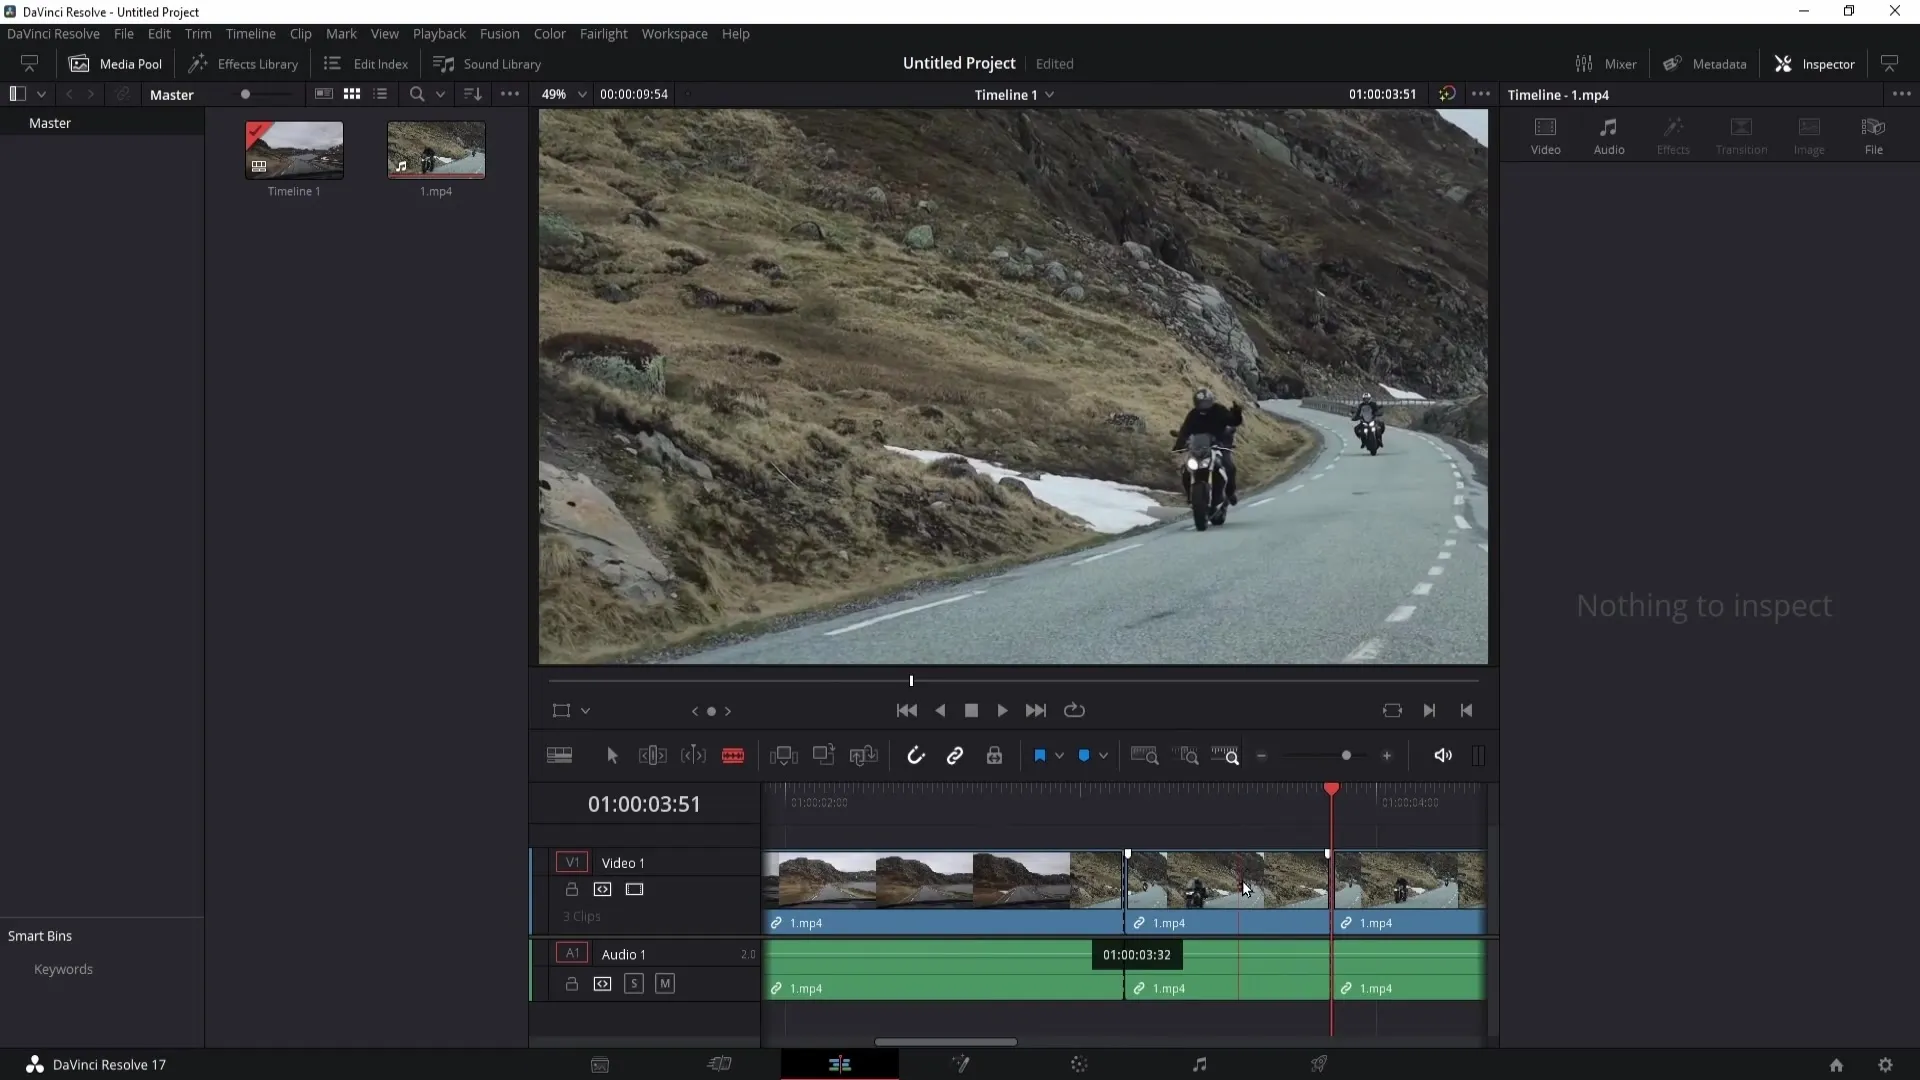Select the 1.mp4 thumbnail in media pool
1920x1080 pixels.
436,150
